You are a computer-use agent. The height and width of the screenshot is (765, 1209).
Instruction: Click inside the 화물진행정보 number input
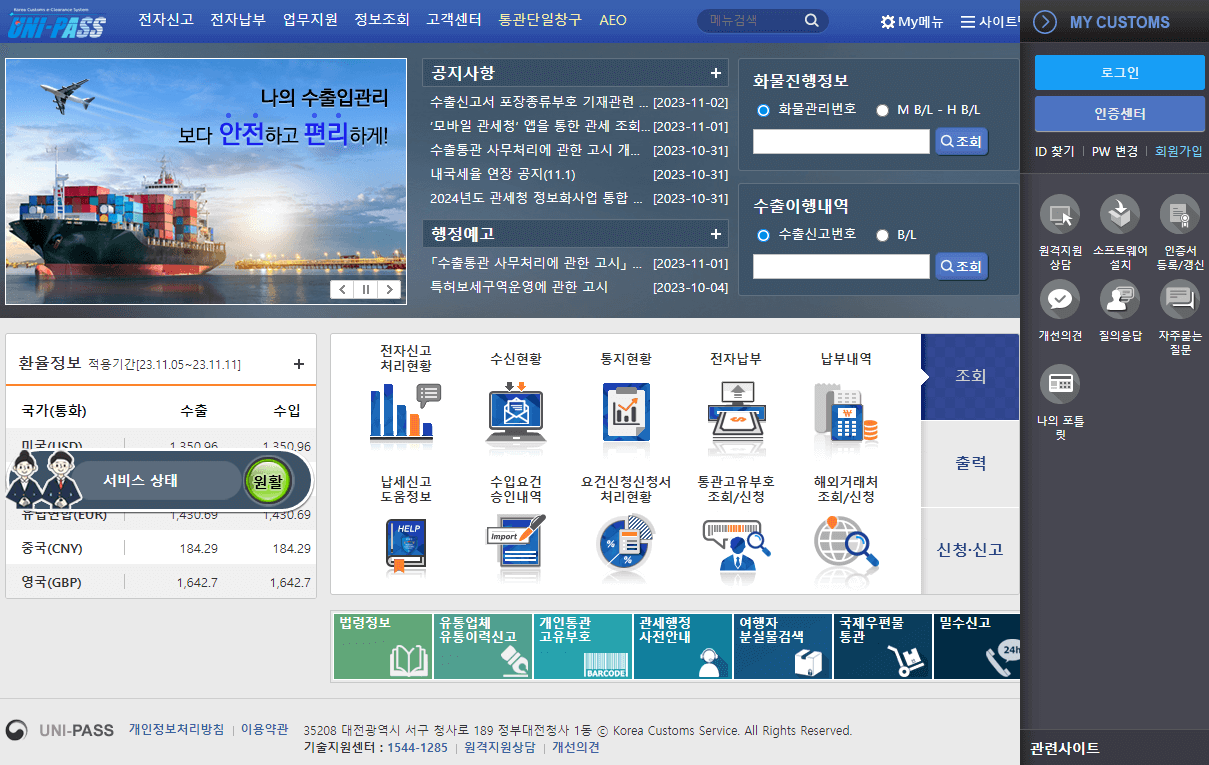coord(841,141)
